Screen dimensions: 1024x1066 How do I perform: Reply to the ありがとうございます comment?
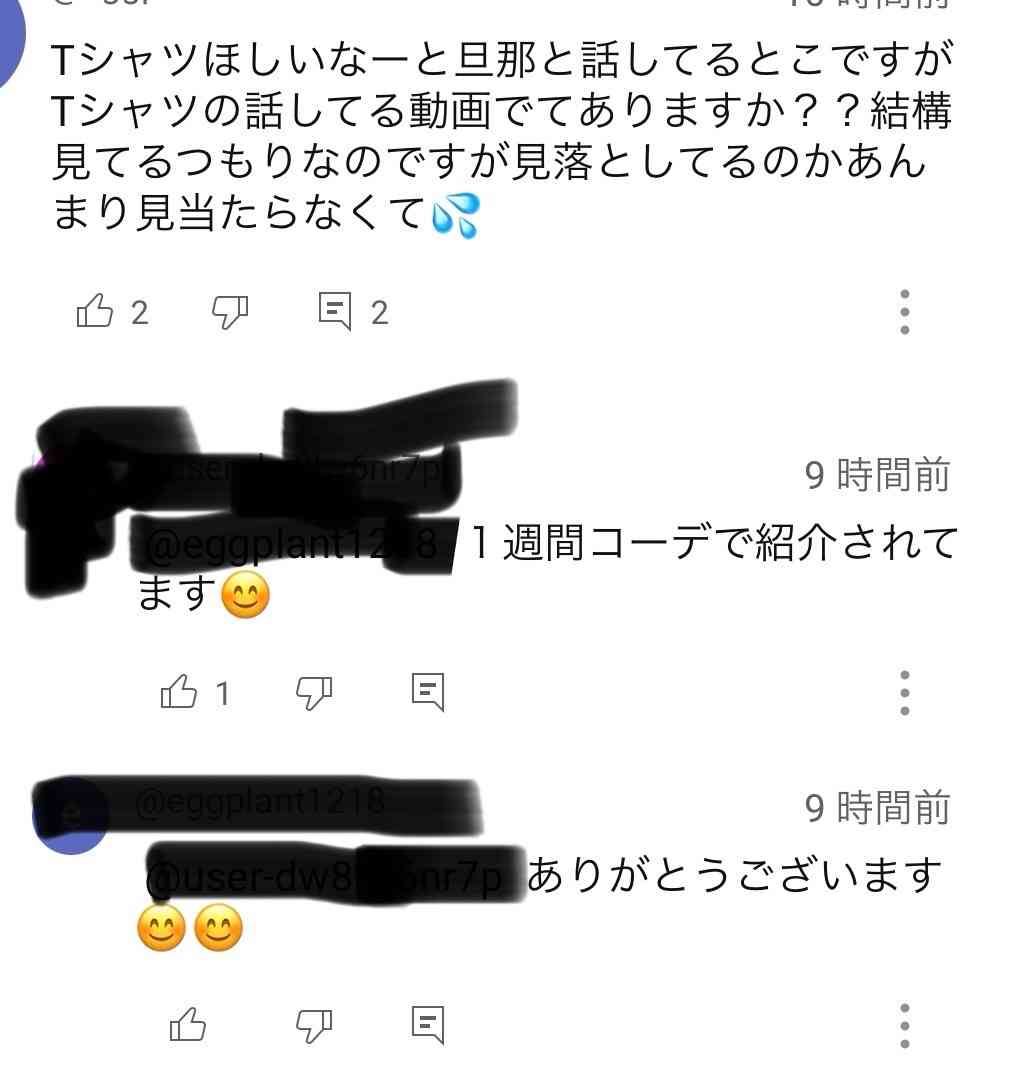pos(428,1025)
